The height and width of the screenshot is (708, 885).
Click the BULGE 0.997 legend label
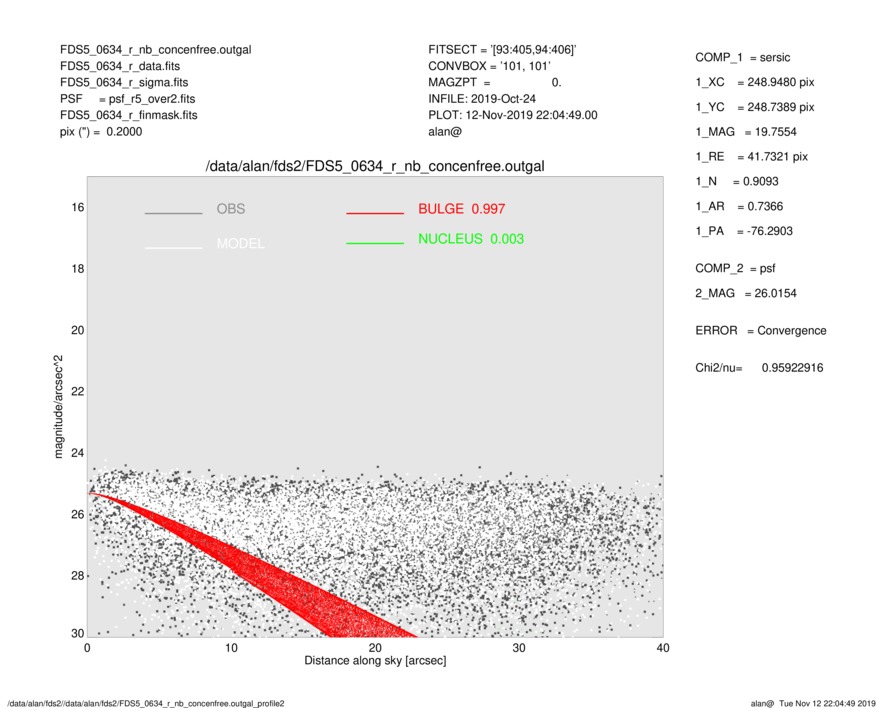coord(462,209)
